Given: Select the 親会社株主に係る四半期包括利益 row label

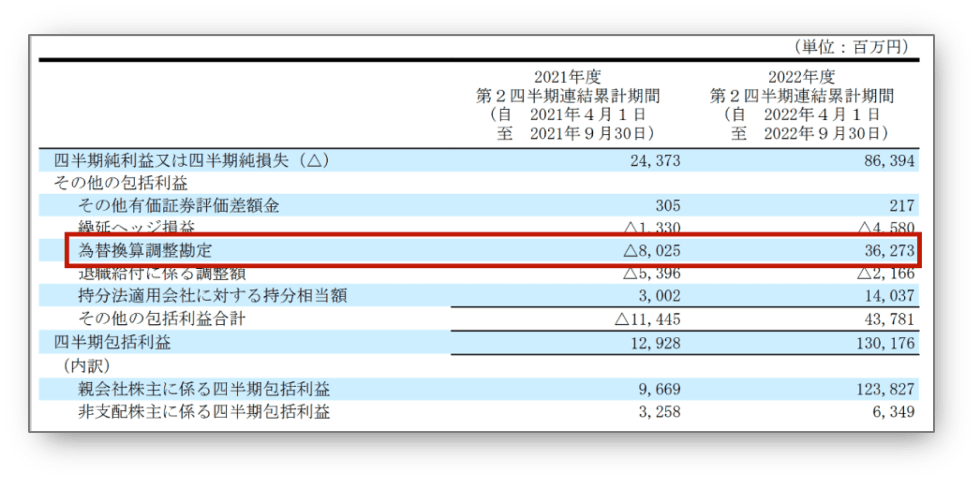Looking at the screenshot, I should (x=204, y=390).
